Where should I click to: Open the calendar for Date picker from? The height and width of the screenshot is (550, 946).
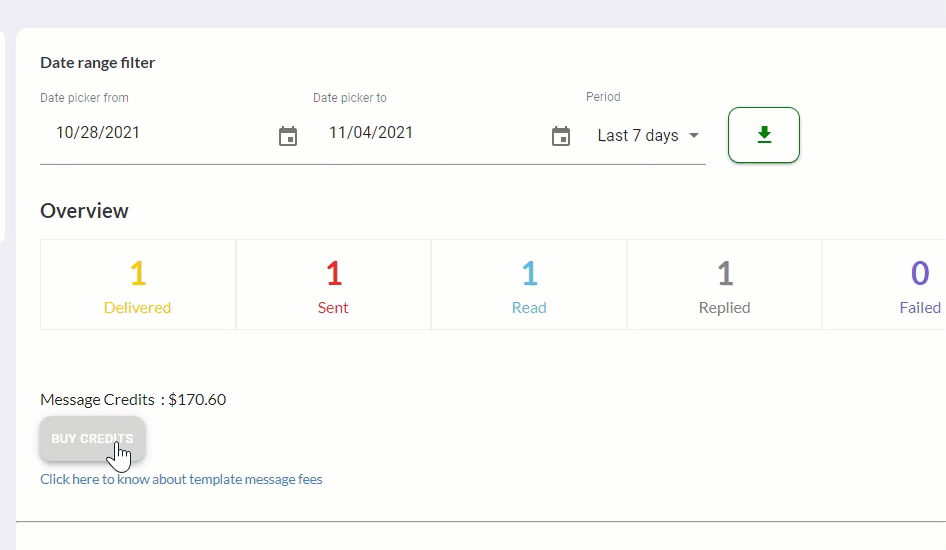click(x=288, y=136)
